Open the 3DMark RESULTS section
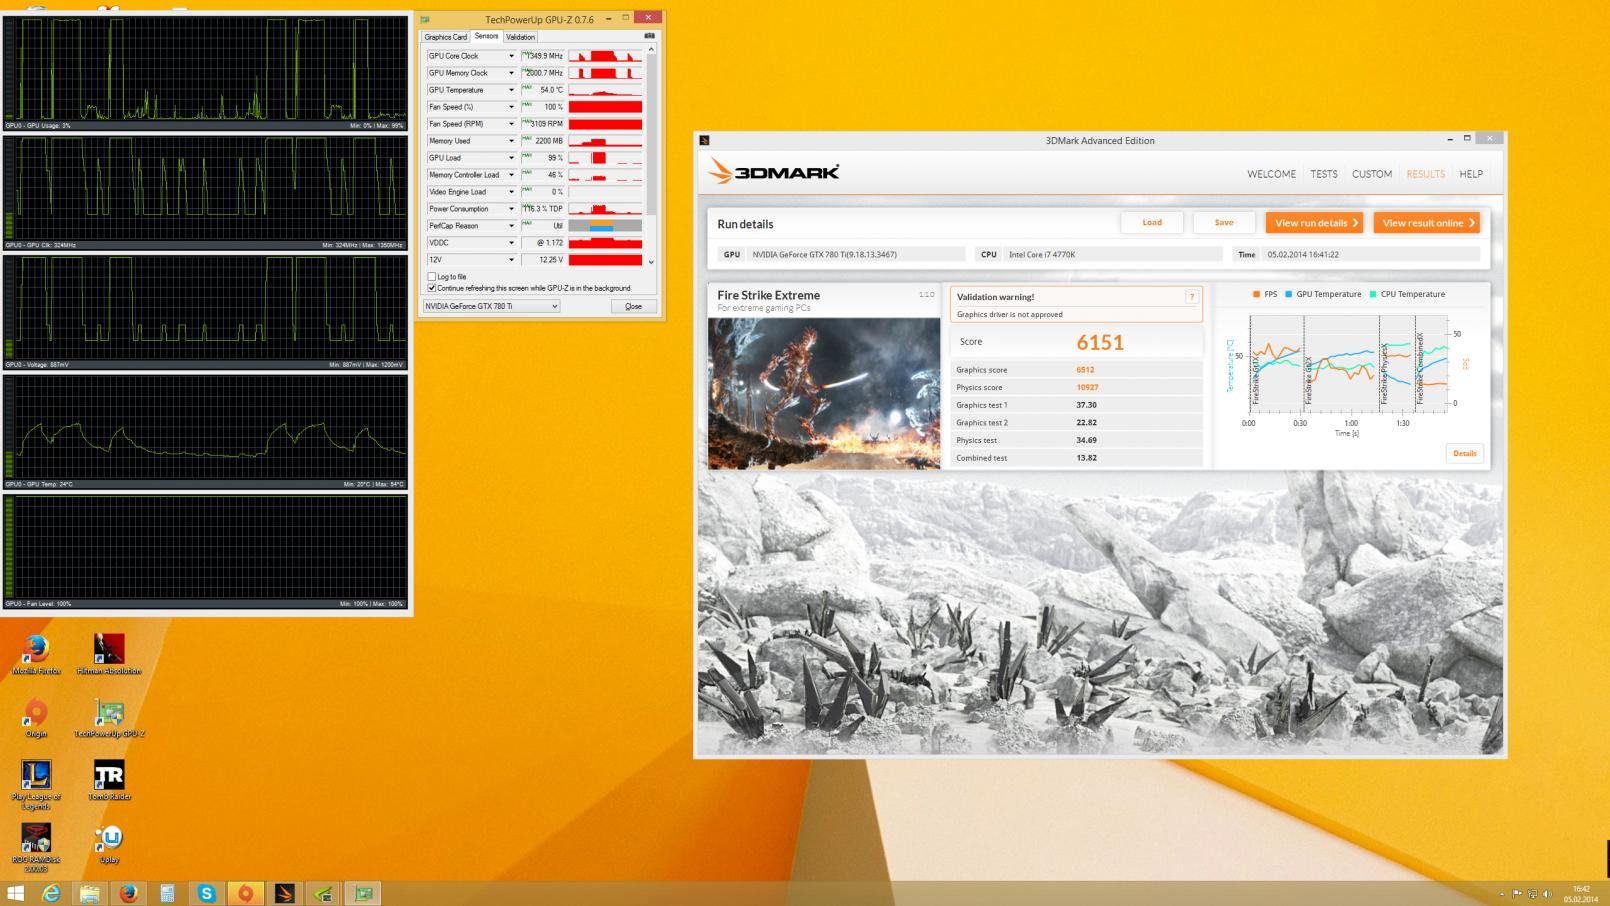 tap(1425, 174)
